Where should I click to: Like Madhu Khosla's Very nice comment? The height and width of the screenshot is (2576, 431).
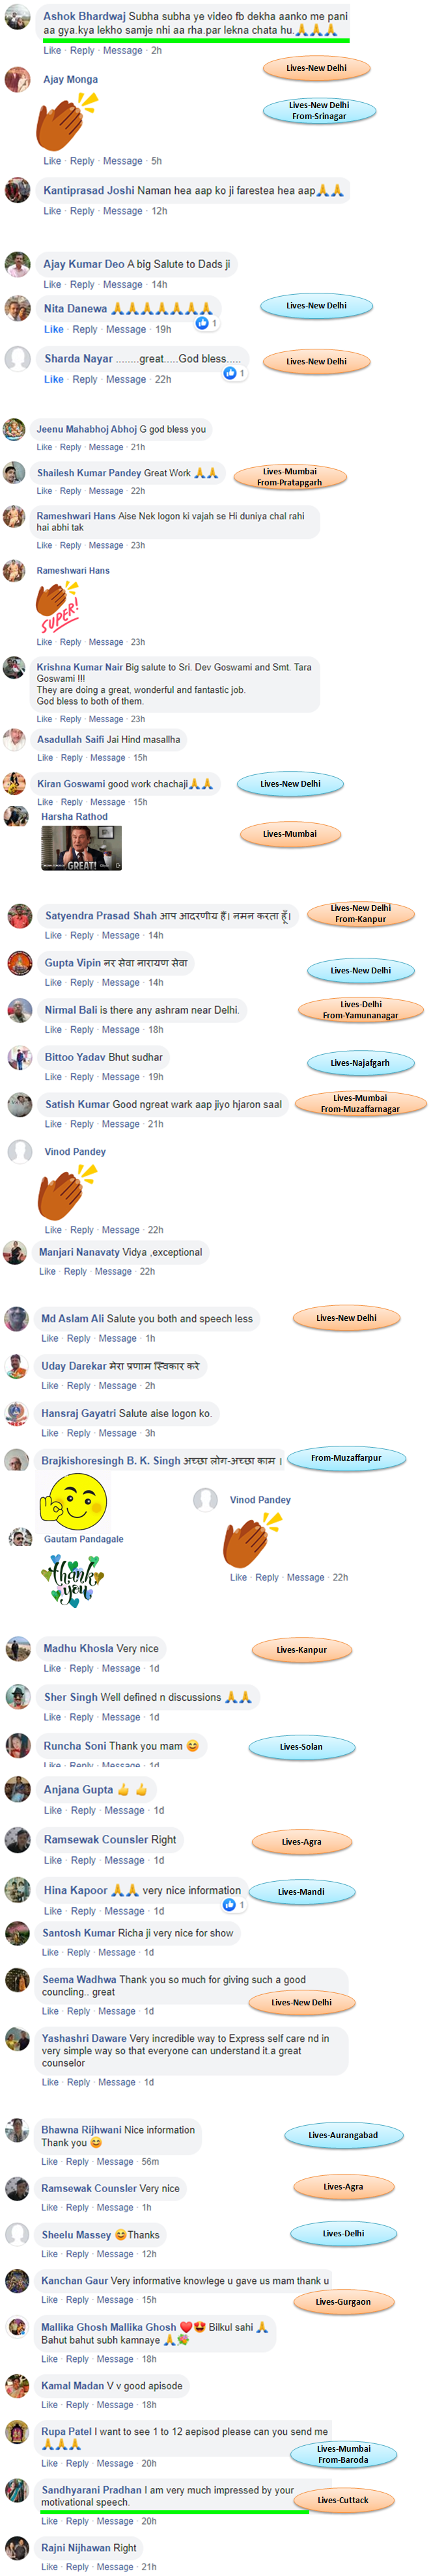coord(52,1668)
